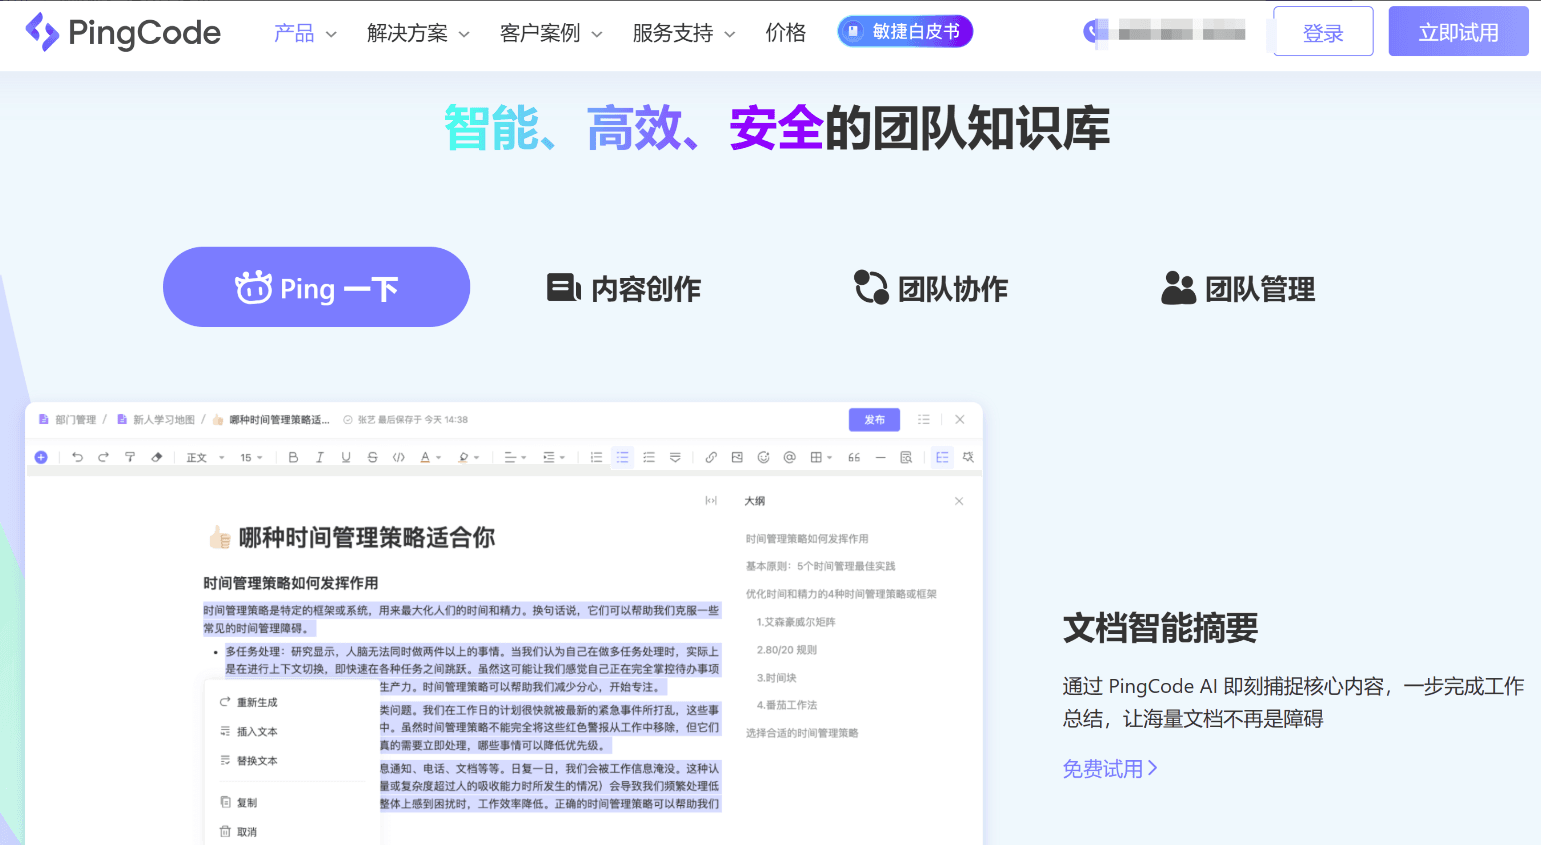Click the redo arrow in the editor toolbar

[x=103, y=457]
